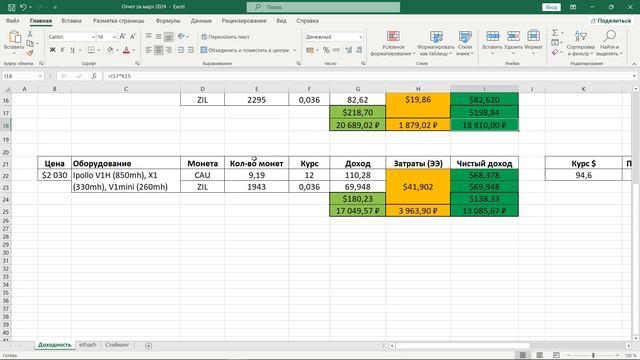Open the font color dropdown arrow
Screen dimensions: 640x360
[x=134, y=50]
